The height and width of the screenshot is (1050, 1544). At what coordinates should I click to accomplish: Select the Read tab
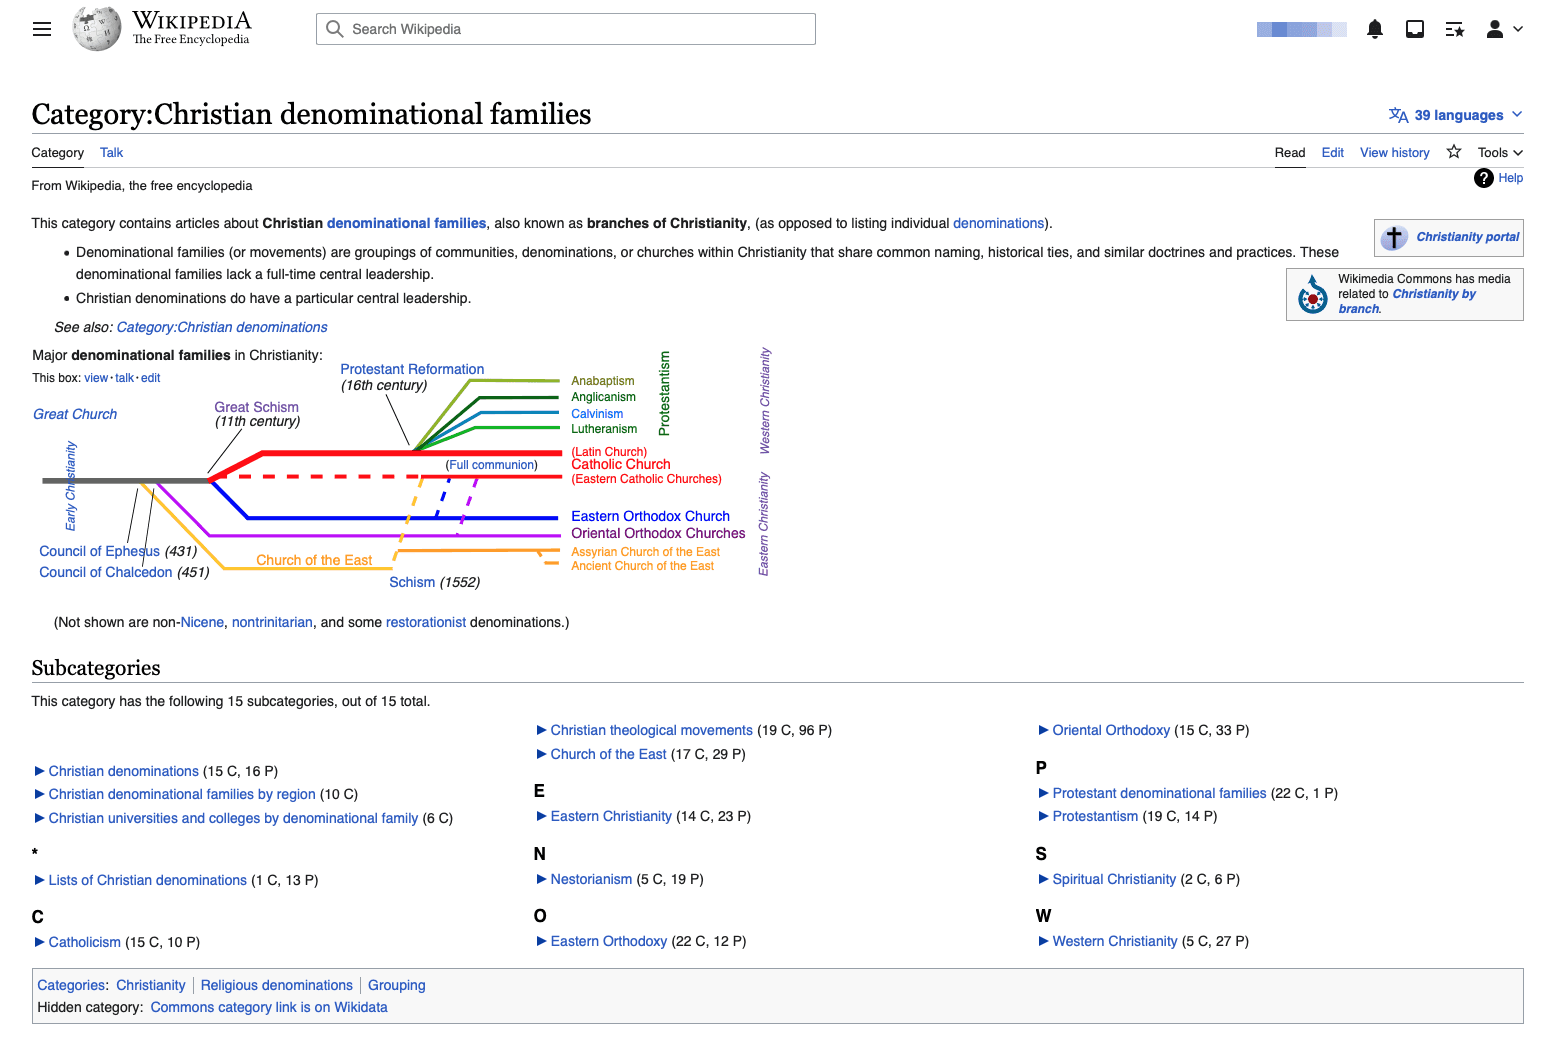tap(1290, 153)
